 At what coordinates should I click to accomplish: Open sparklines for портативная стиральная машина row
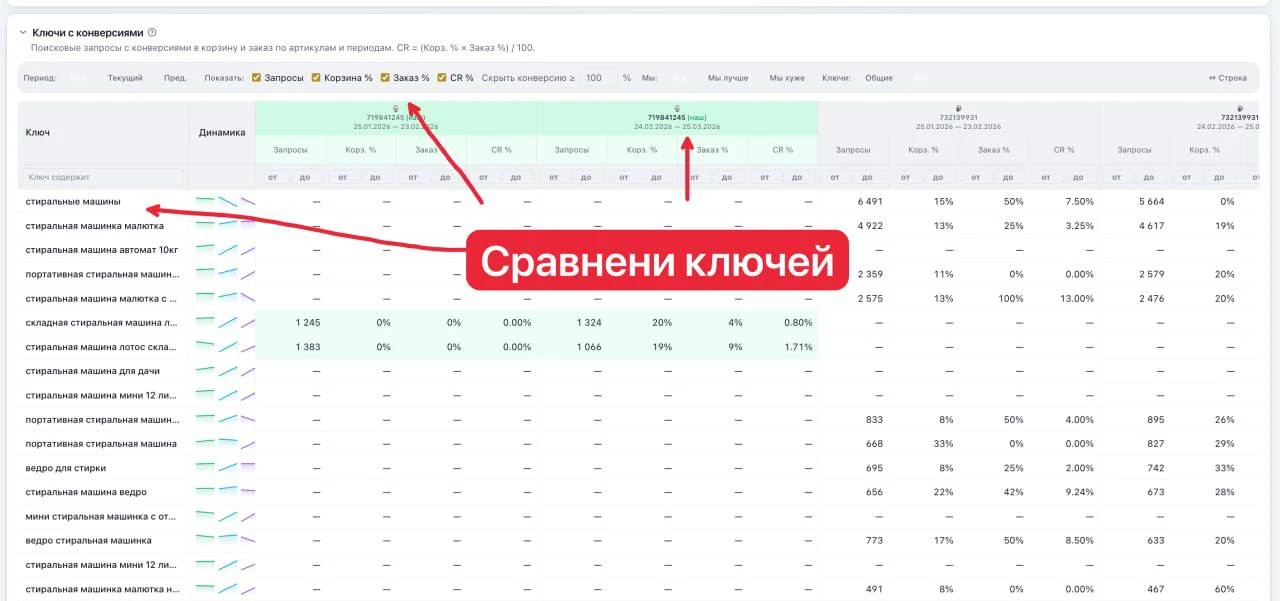226,443
